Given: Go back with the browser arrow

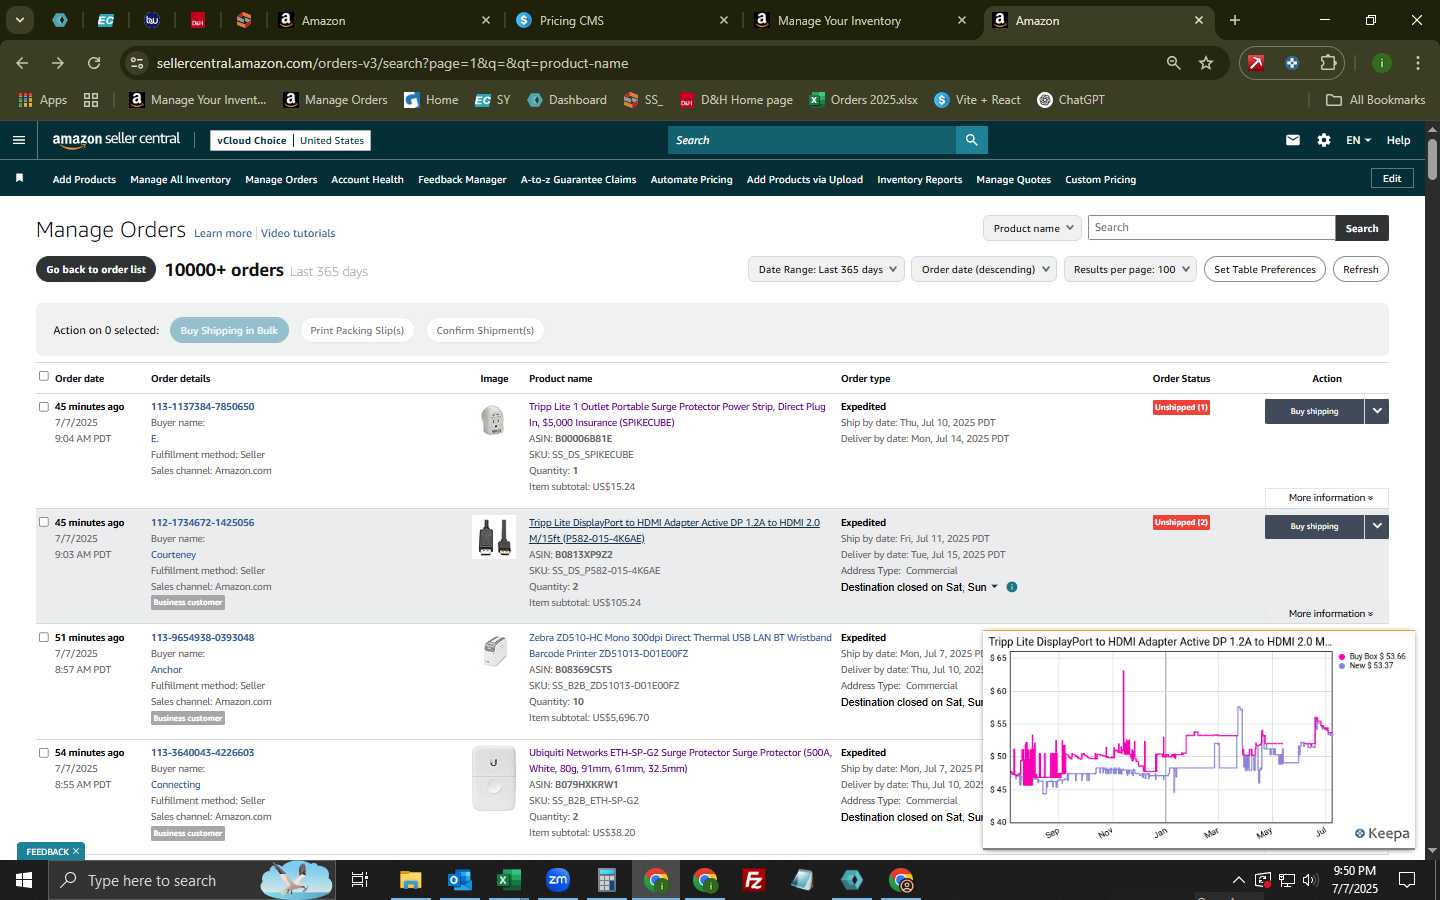Looking at the screenshot, I should click(22, 63).
